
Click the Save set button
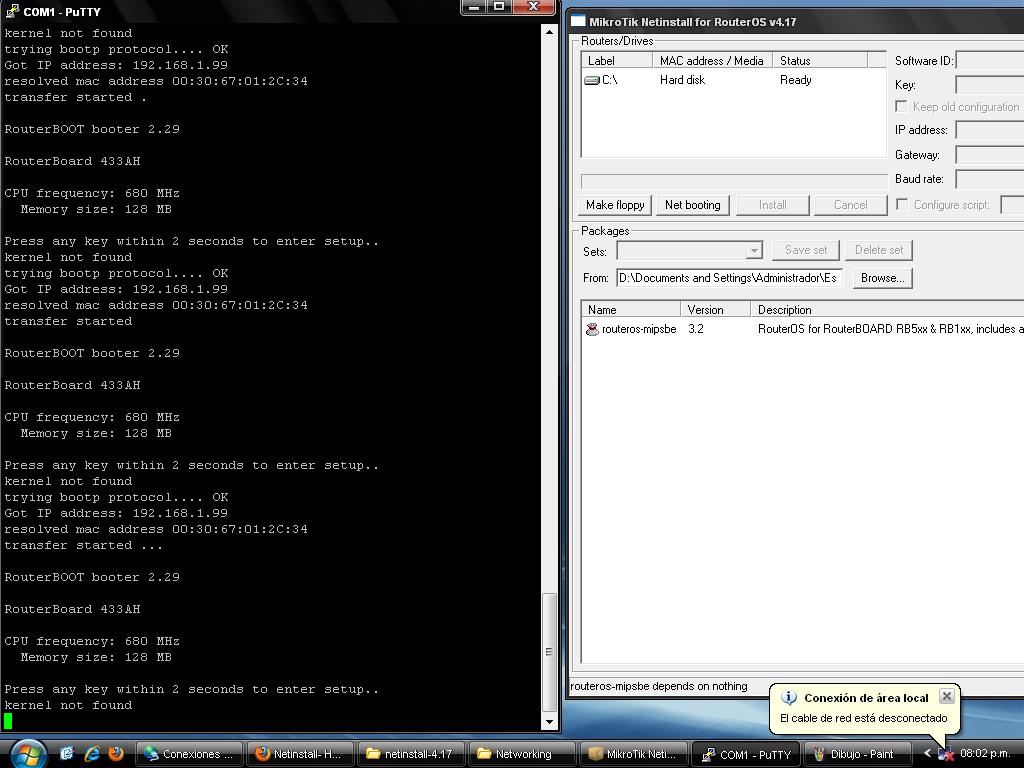click(x=805, y=250)
